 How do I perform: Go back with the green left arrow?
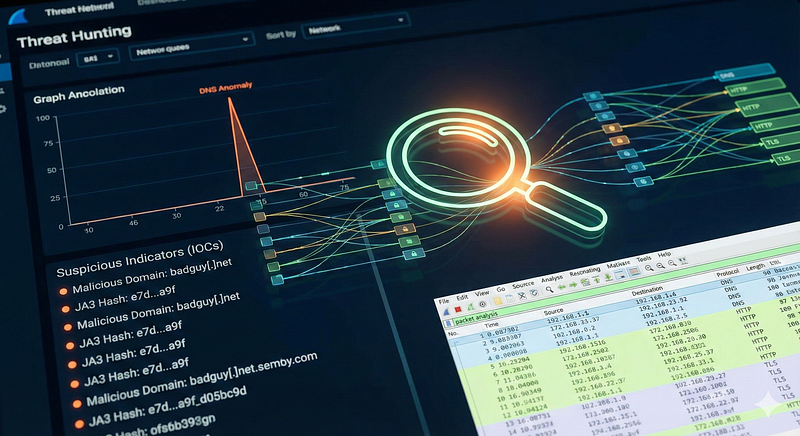point(562,287)
